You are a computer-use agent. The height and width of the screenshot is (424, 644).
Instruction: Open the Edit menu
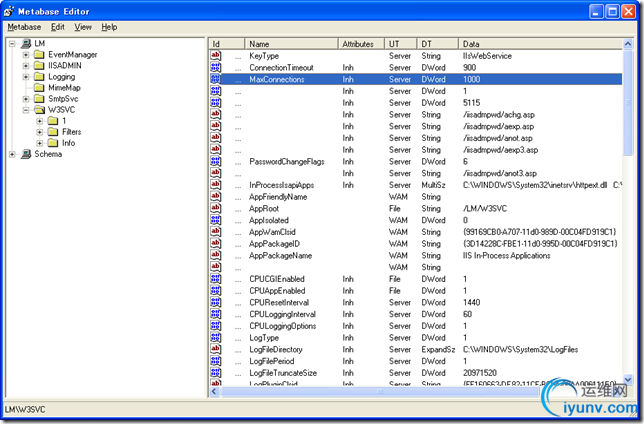point(58,27)
